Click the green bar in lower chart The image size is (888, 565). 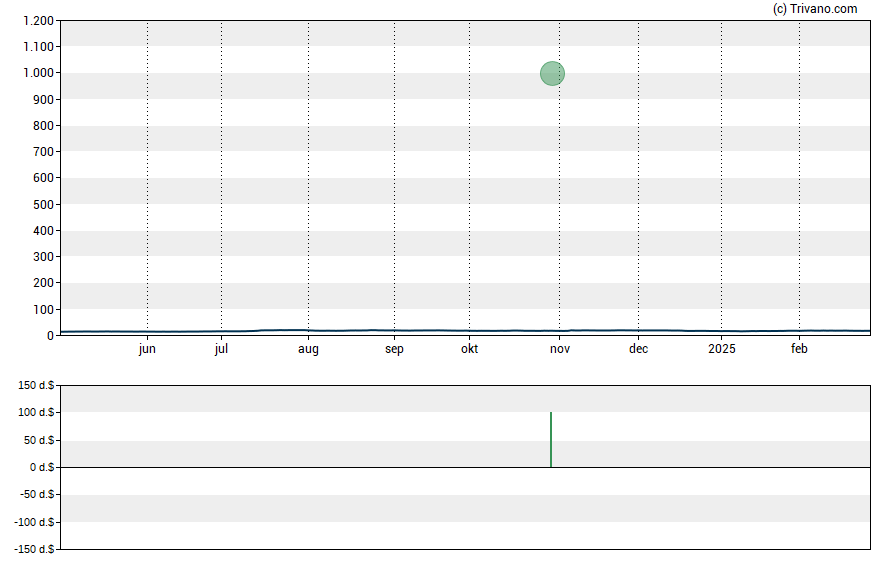pyautogui.click(x=551, y=440)
